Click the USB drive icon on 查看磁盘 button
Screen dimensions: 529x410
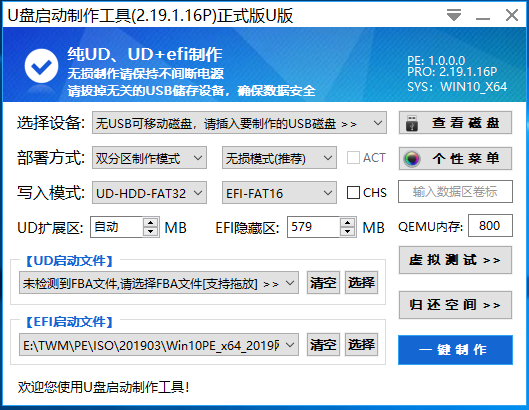click(x=412, y=123)
